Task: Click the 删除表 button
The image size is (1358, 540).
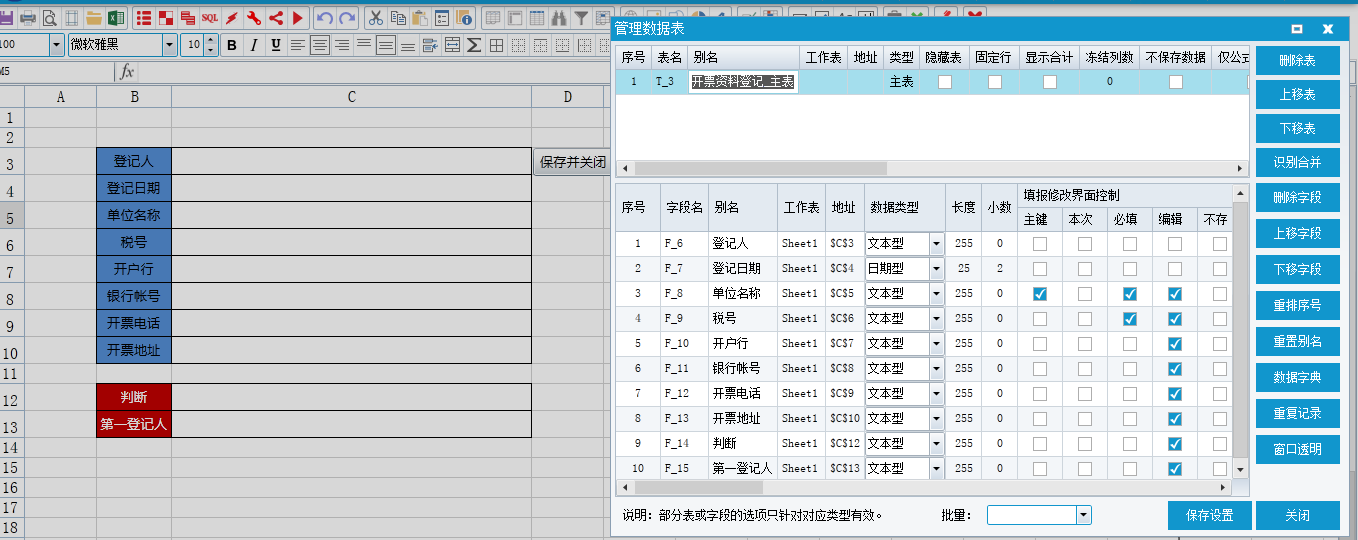Action: click(1297, 60)
